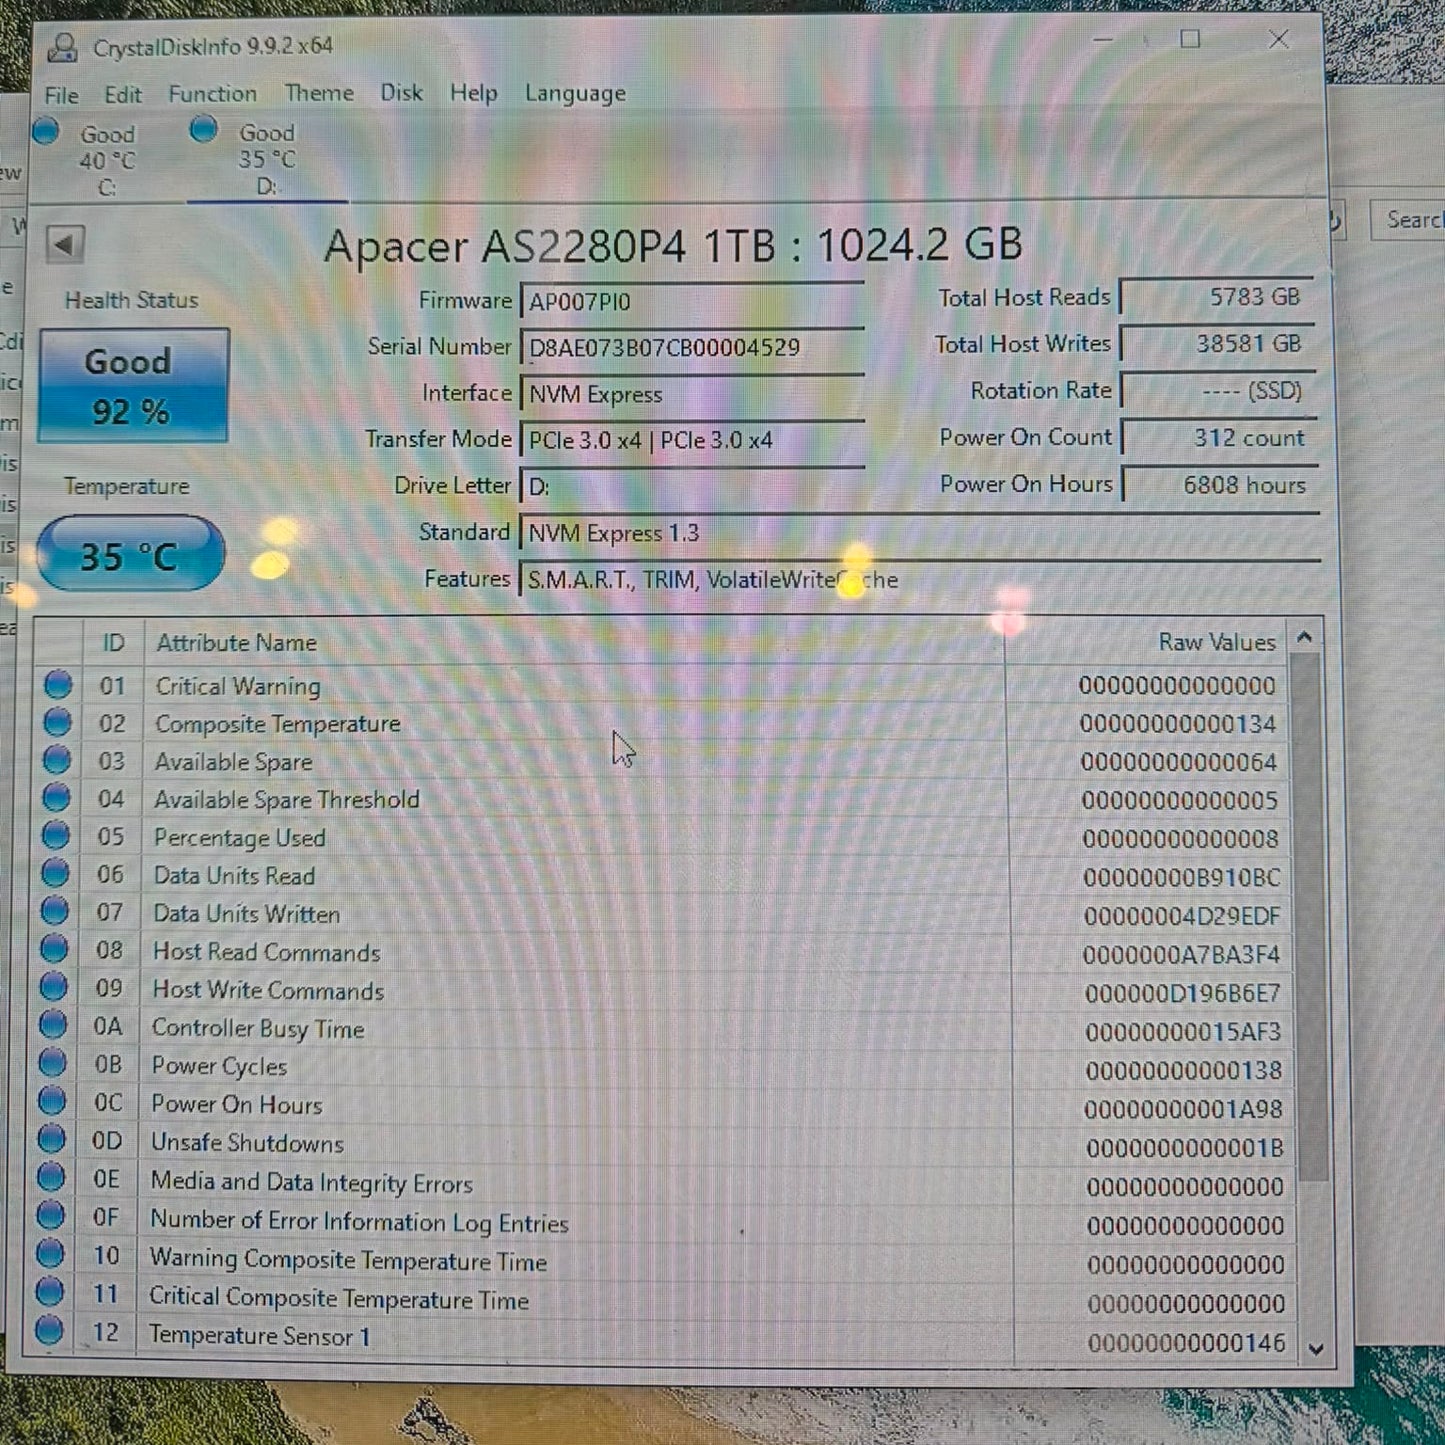Click the status circle for Unsafe Shutdowns
The image size is (1445, 1445).
(x=51, y=1140)
